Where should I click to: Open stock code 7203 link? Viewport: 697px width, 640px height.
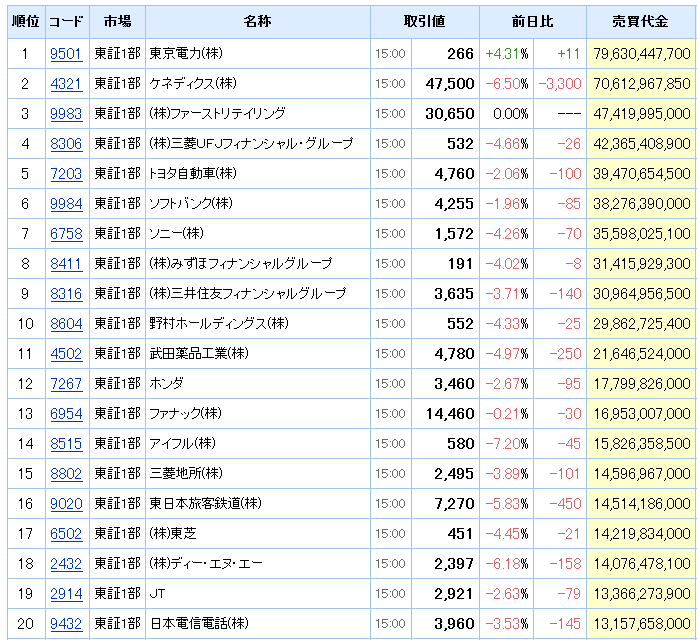(66, 174)
